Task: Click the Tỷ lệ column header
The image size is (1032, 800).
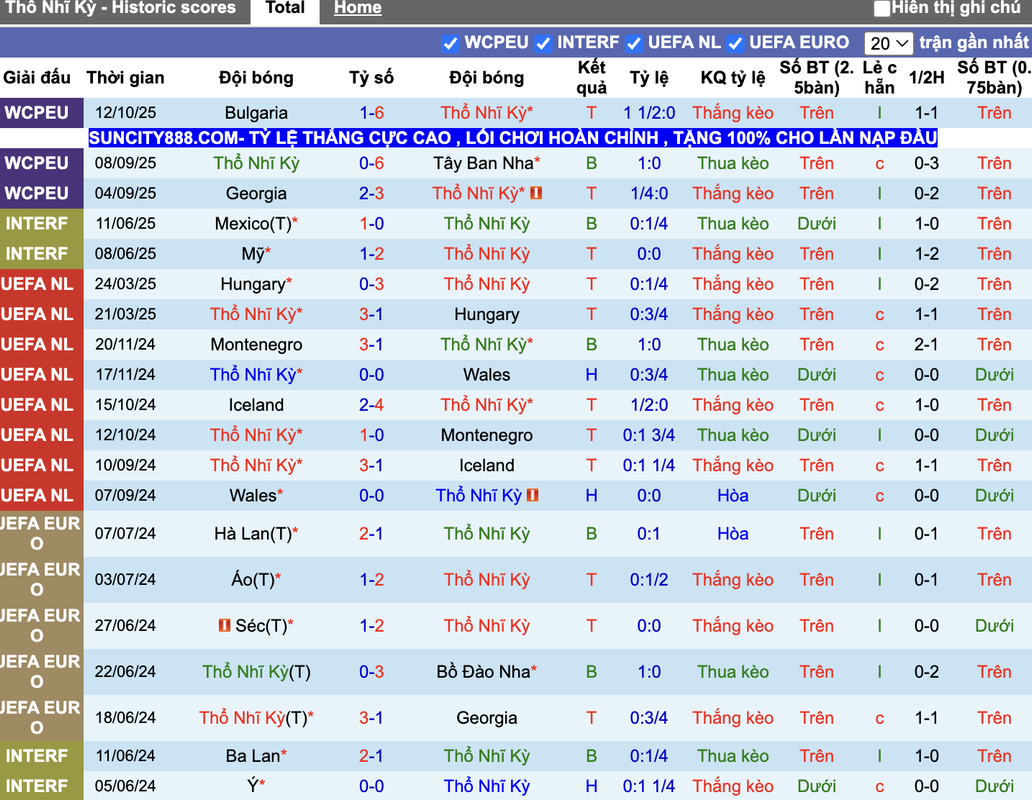Action: pos(648,78)
